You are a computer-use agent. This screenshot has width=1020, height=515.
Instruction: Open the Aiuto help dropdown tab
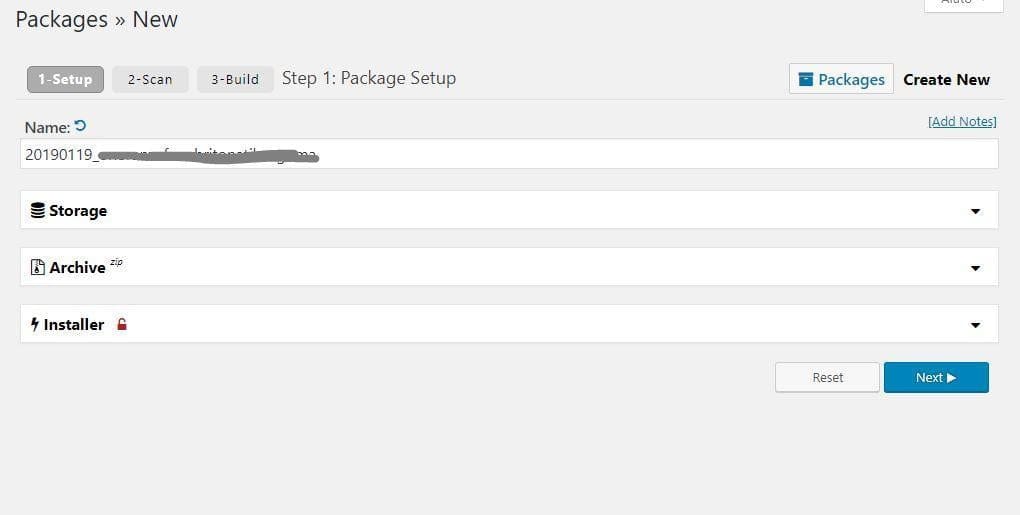pos(963,4)
